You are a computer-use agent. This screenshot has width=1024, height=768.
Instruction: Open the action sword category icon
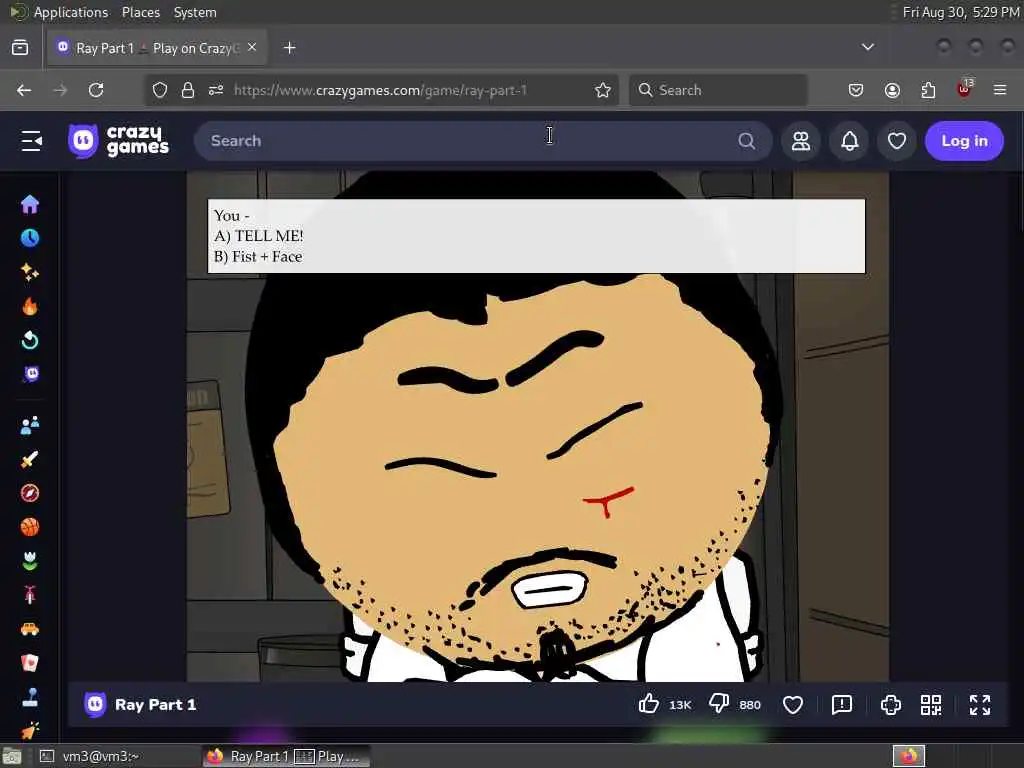(x=30, y=459)
